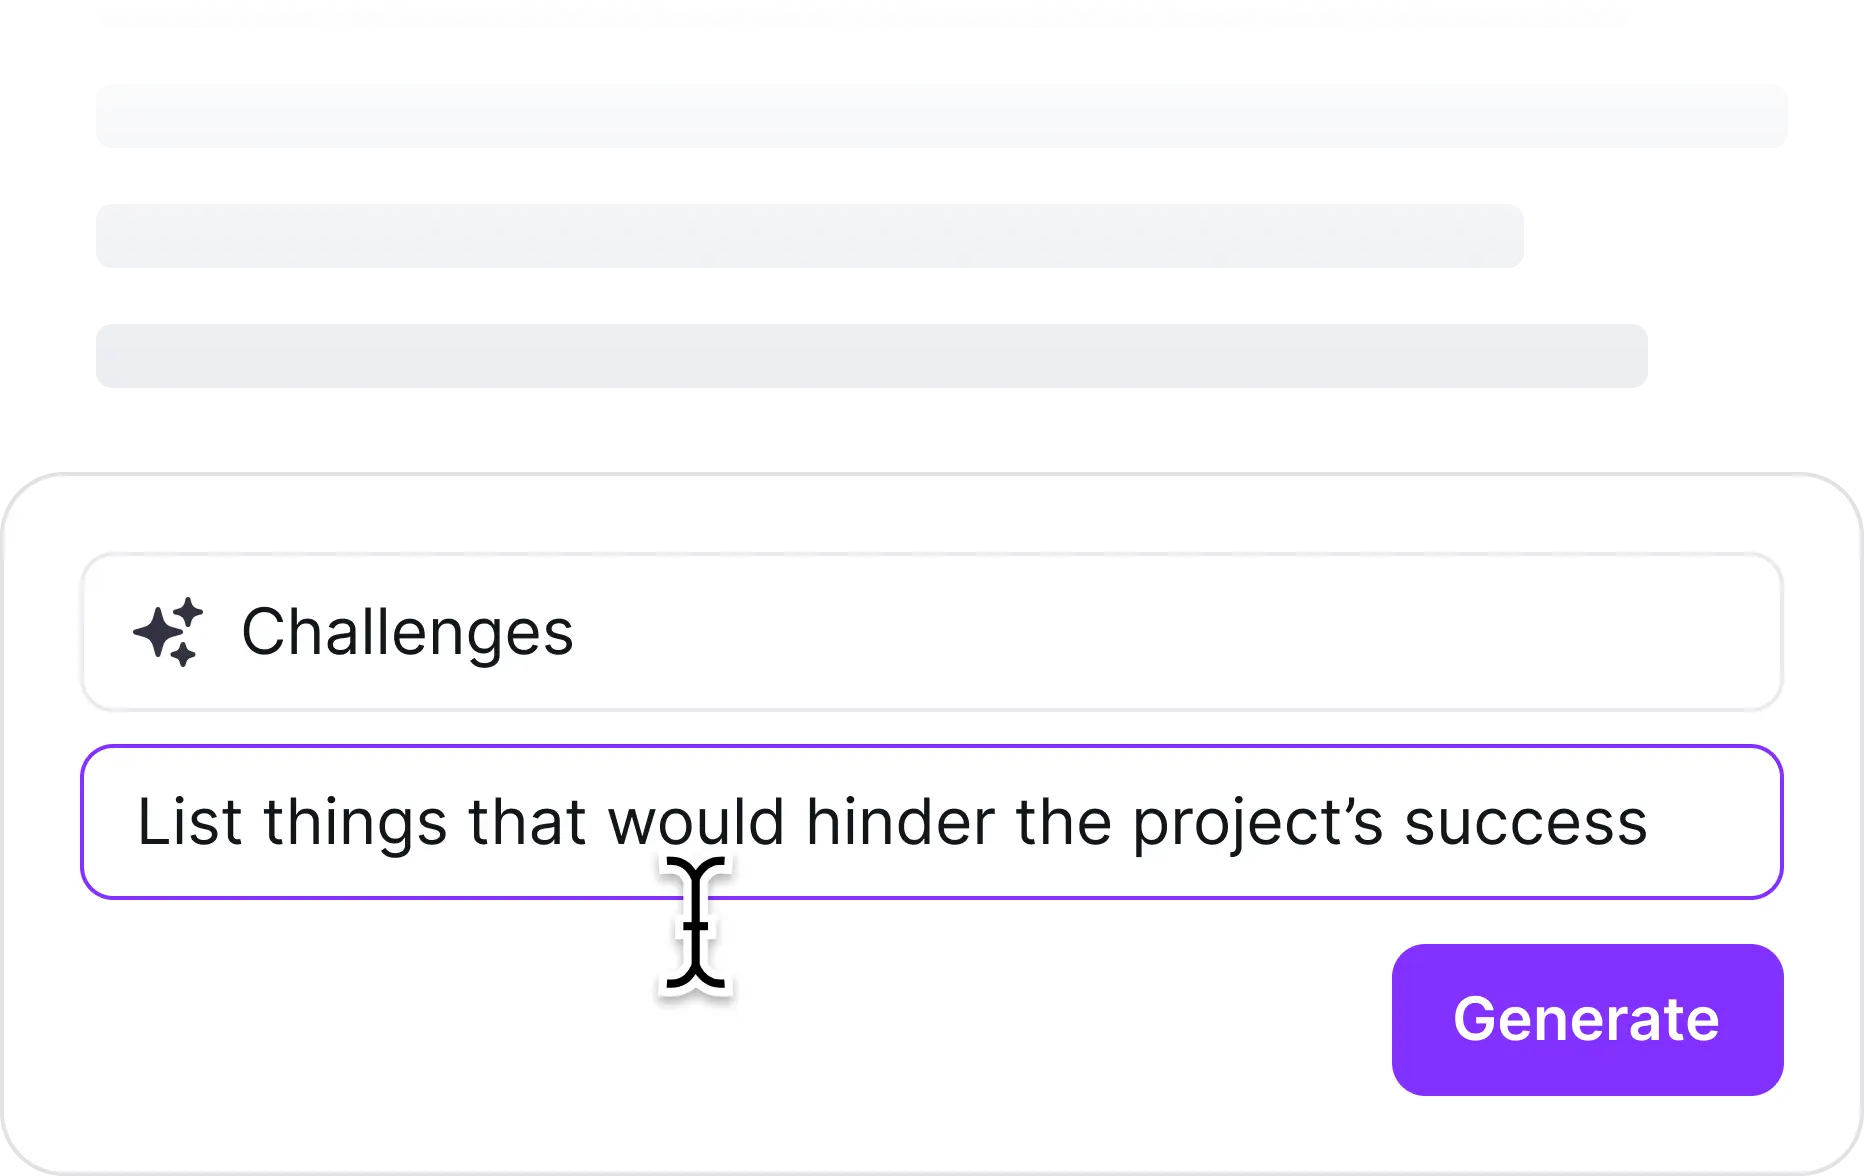Select the Challenges title text
The width and height of the screenshot is (1864, 1176).
pos(407,632)
